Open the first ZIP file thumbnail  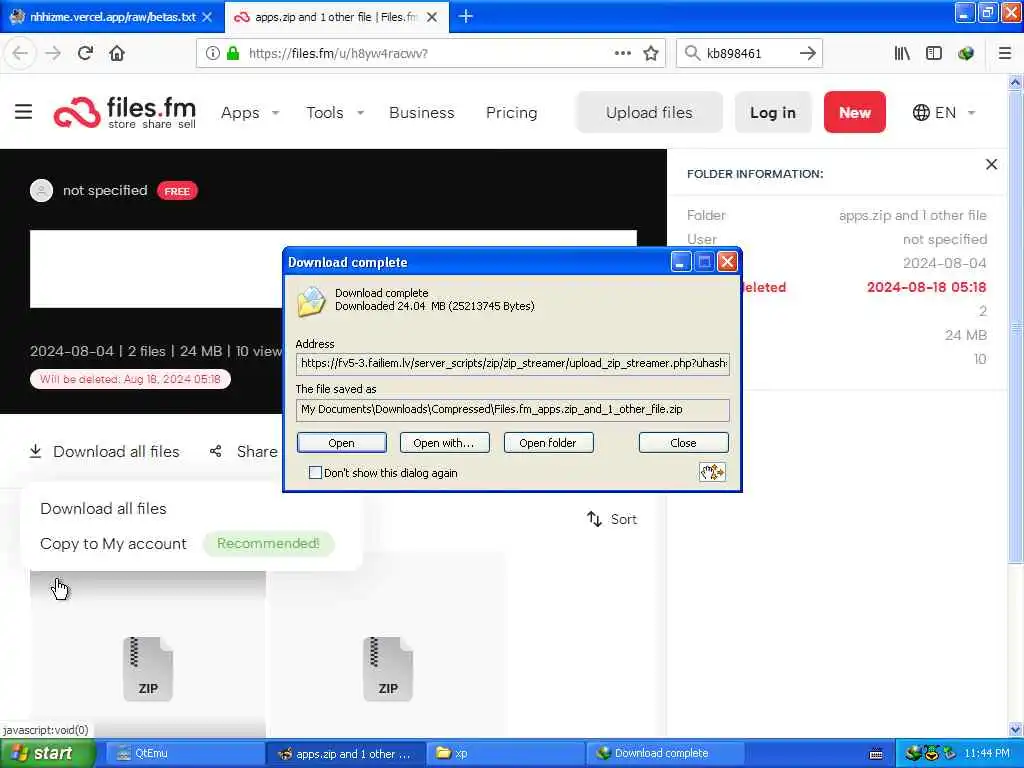148,669
